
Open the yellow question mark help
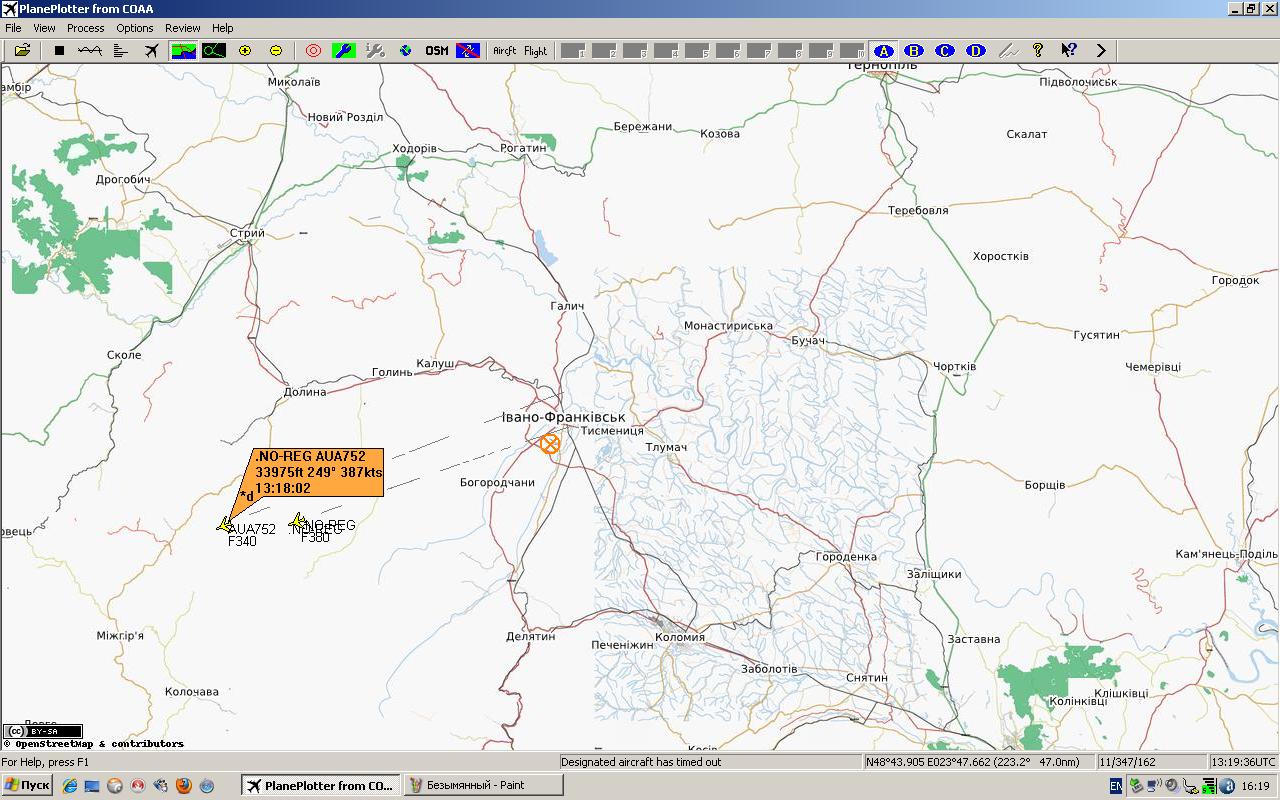tap(1038, 50)
